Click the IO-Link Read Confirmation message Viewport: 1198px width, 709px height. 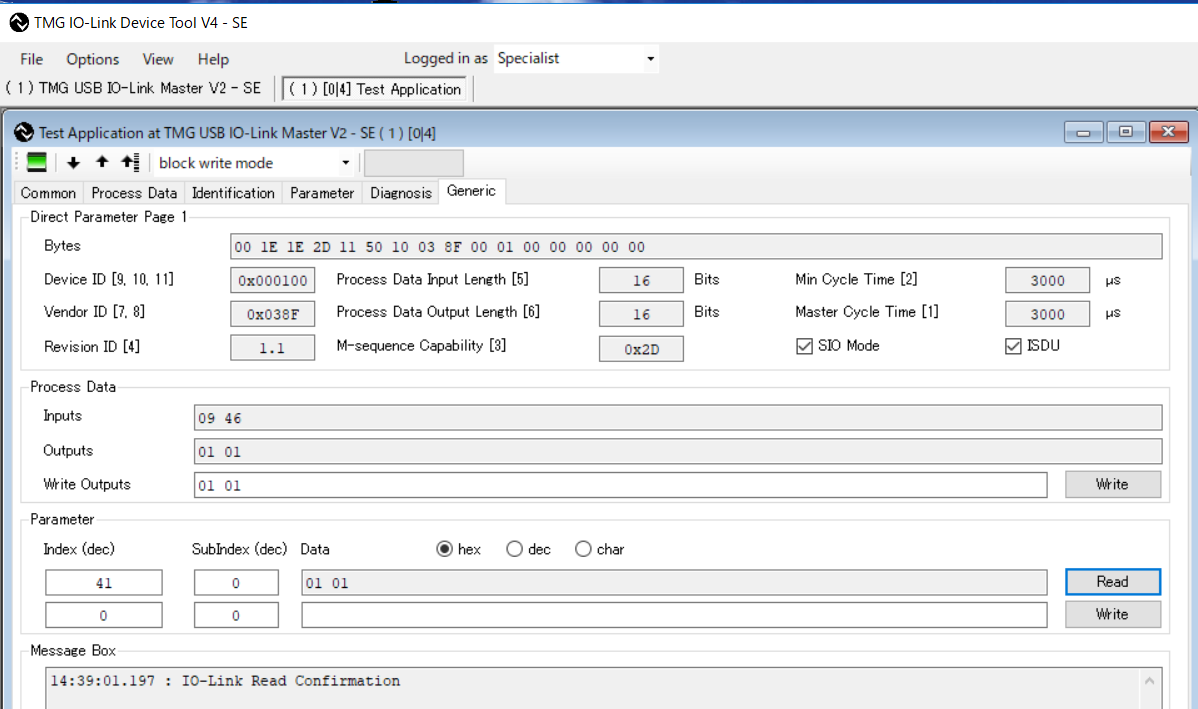[225, 681]
